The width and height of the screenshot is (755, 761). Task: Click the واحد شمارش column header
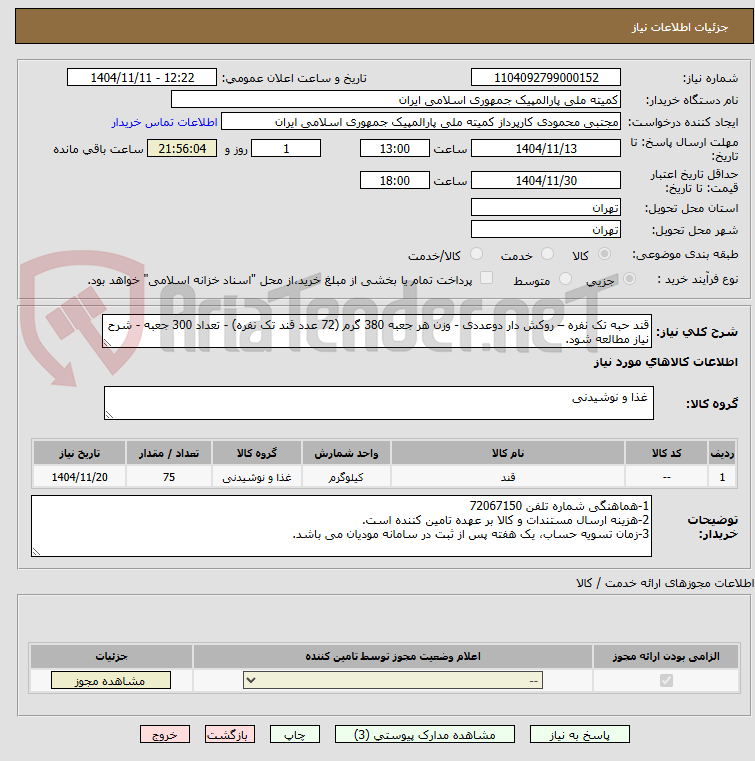click(x=346, y=453)
